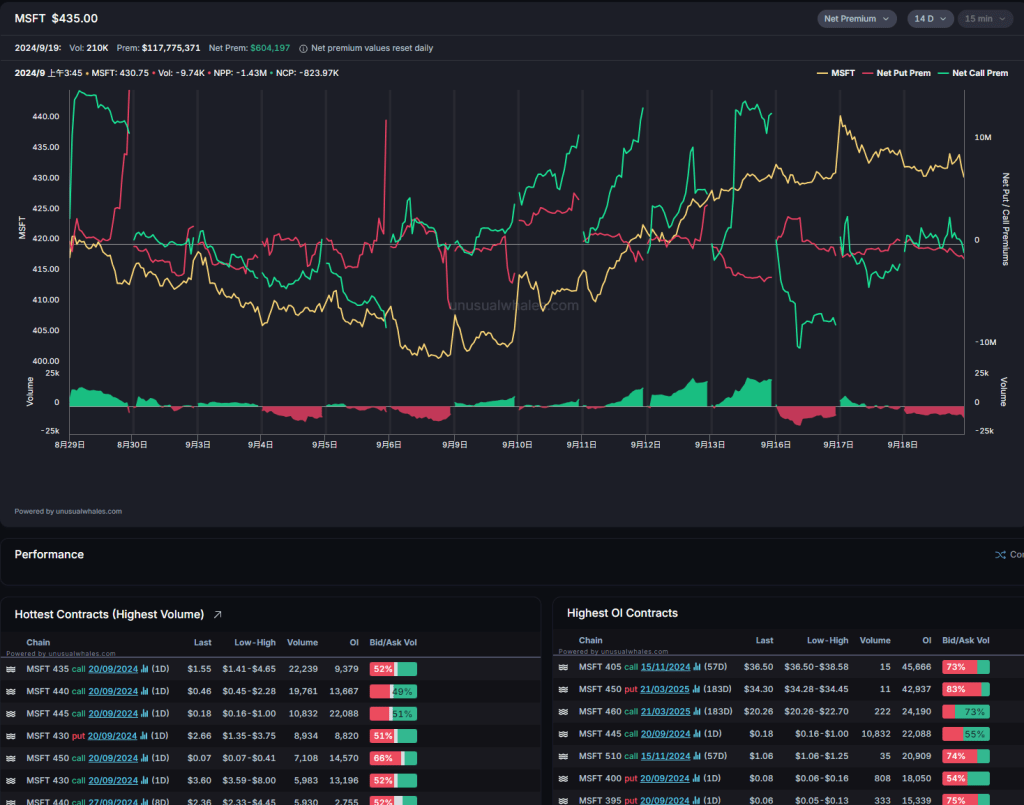Expand the 14 D timeframe dropdown
The width and height of the screenshot is (1024, 805).
coord(930,19)
